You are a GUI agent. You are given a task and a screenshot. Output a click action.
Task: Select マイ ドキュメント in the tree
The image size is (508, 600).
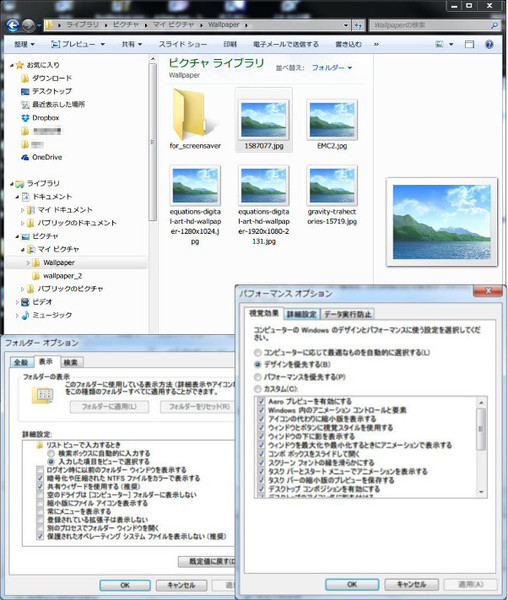point(60,210)
